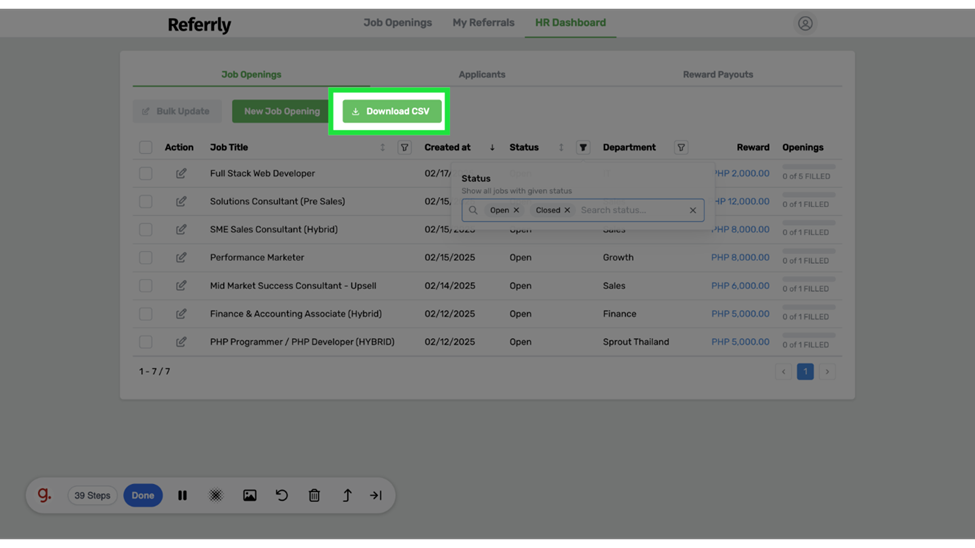Click the screenshot image icon in recorder toolbar
The width and height of the screenshot is (975, 548).
pyautogui.click(x=249, y=495)
